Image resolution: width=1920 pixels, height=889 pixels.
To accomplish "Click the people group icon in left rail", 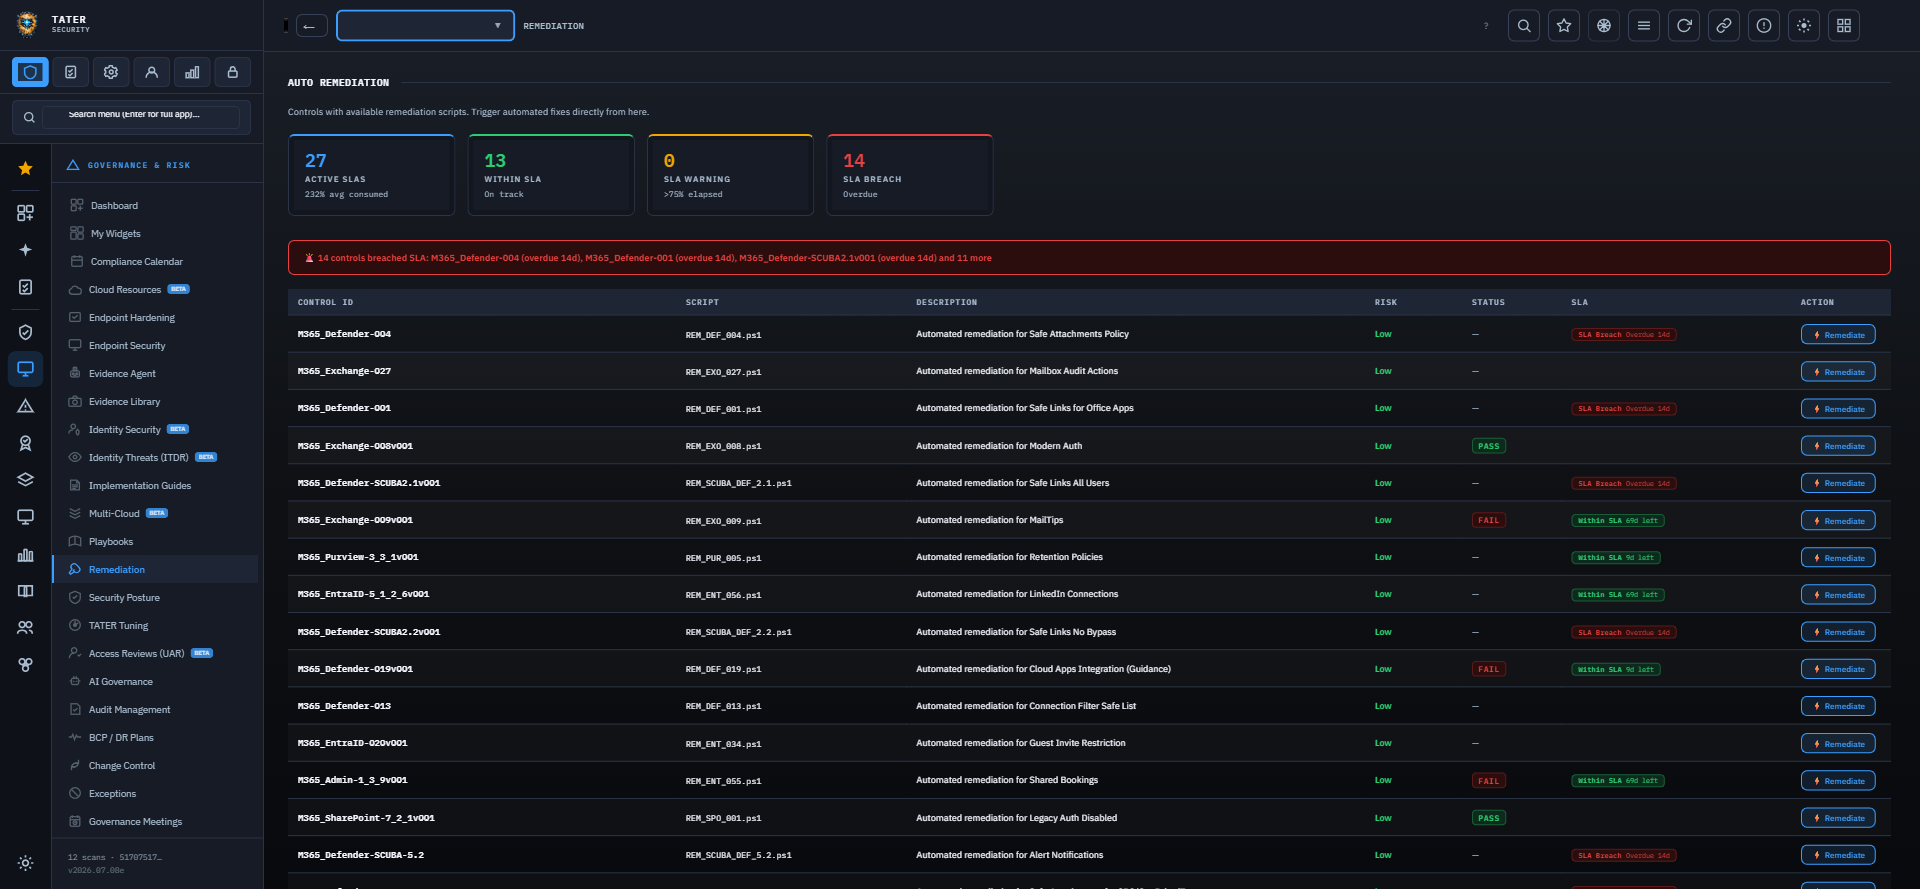I will (26, 628).
